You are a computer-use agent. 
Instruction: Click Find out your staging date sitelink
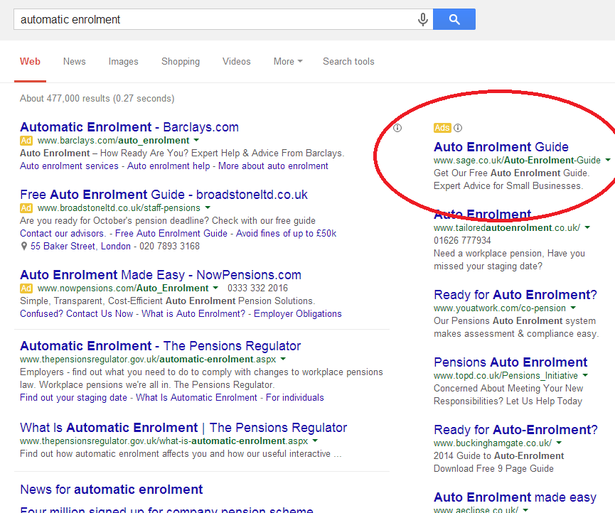click(x=73, y=398)
